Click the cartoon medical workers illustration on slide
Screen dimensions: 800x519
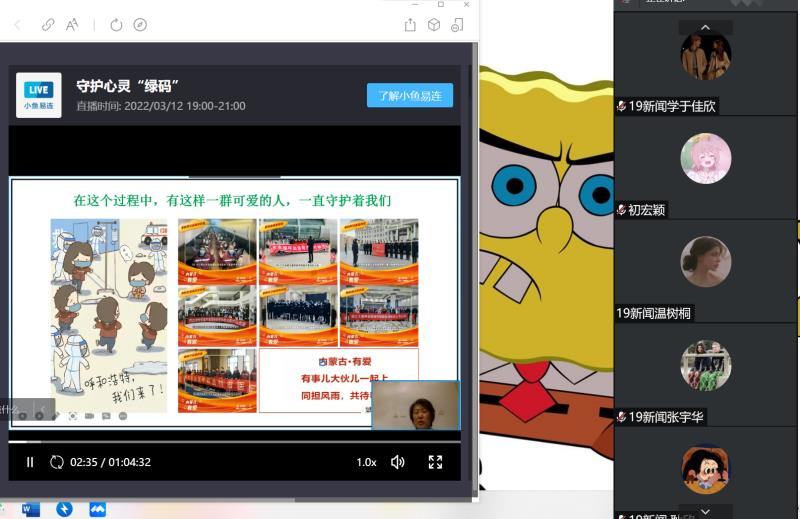click(x=109, y=315)
